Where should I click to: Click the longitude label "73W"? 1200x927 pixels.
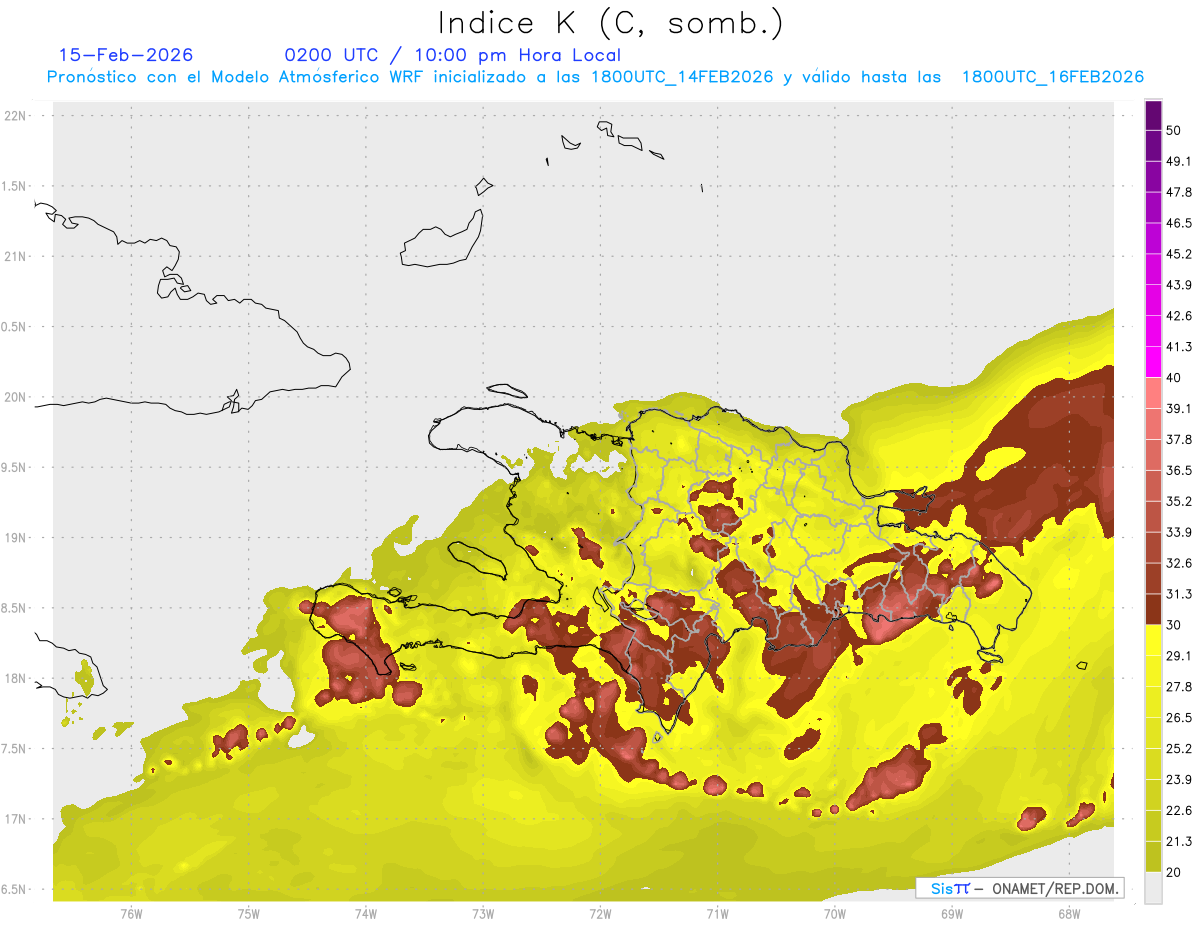tap(483, 914)
